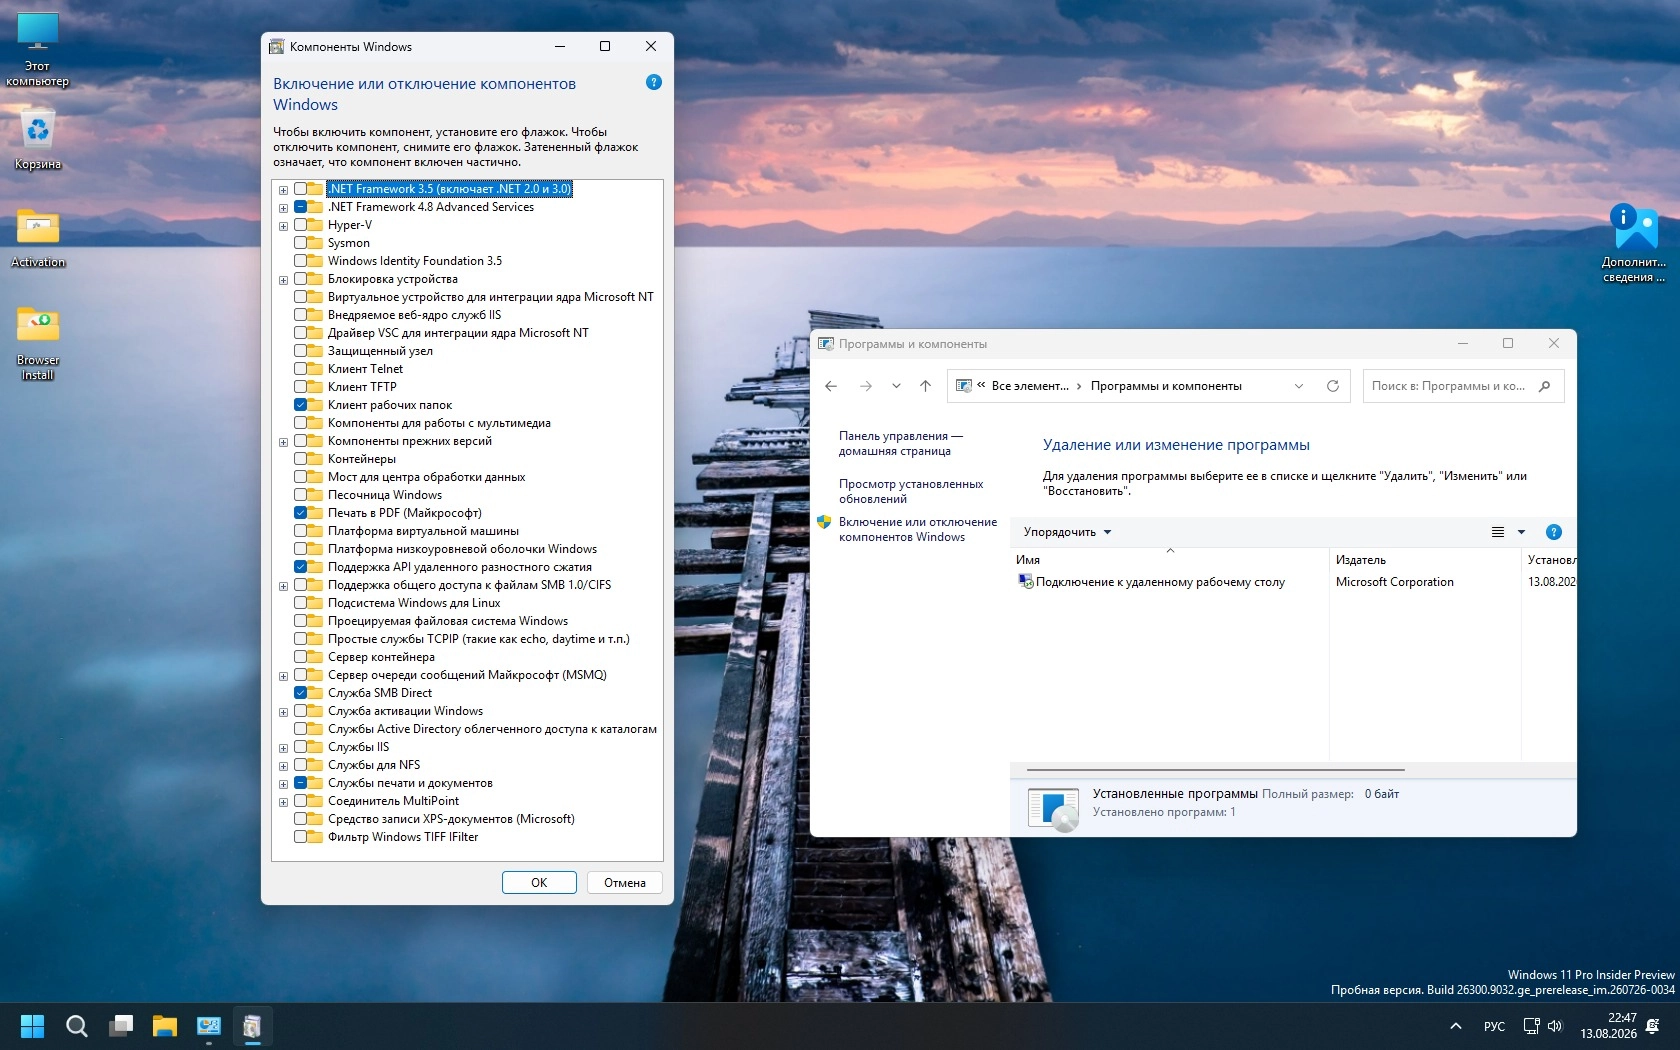1680x1050 pixels.
Task: Open the help icon in Programs and Features toolbar
Action: point(1553,532)
